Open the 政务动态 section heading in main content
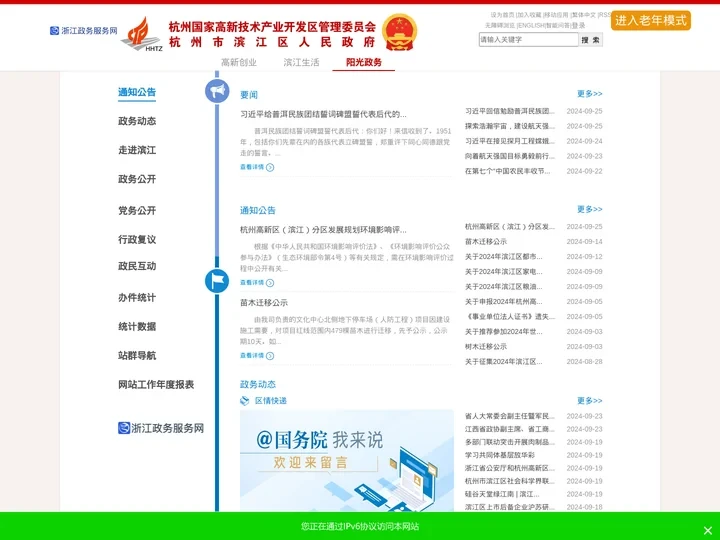 258,384
